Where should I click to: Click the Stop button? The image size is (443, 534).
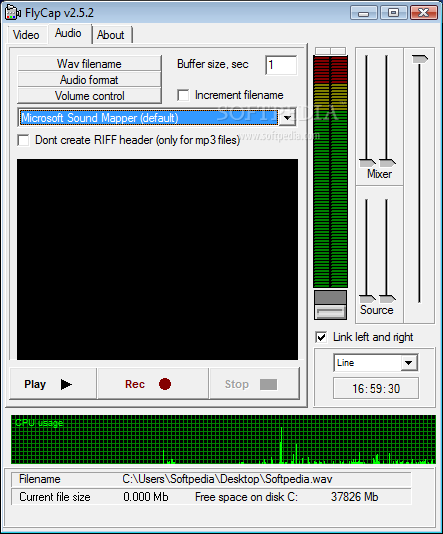255,384
